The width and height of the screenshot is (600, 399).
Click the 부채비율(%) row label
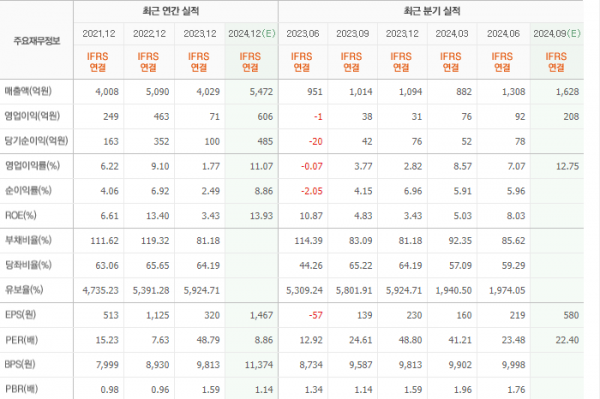tap(28, 240)
